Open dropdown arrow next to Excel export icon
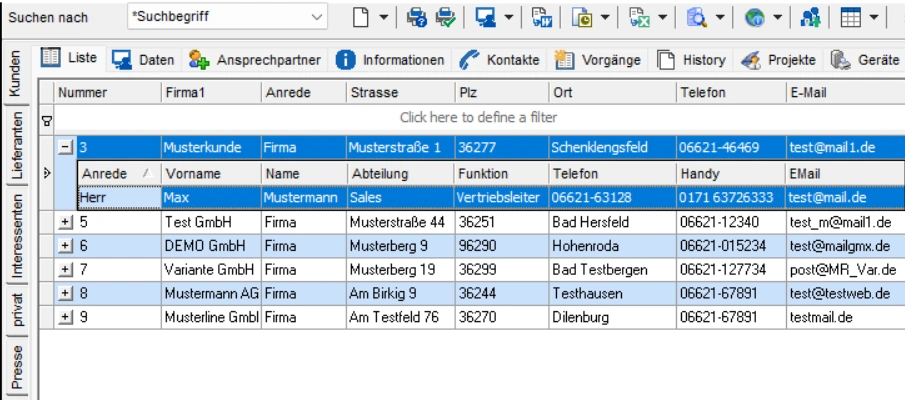 click(x=663, y=17)
